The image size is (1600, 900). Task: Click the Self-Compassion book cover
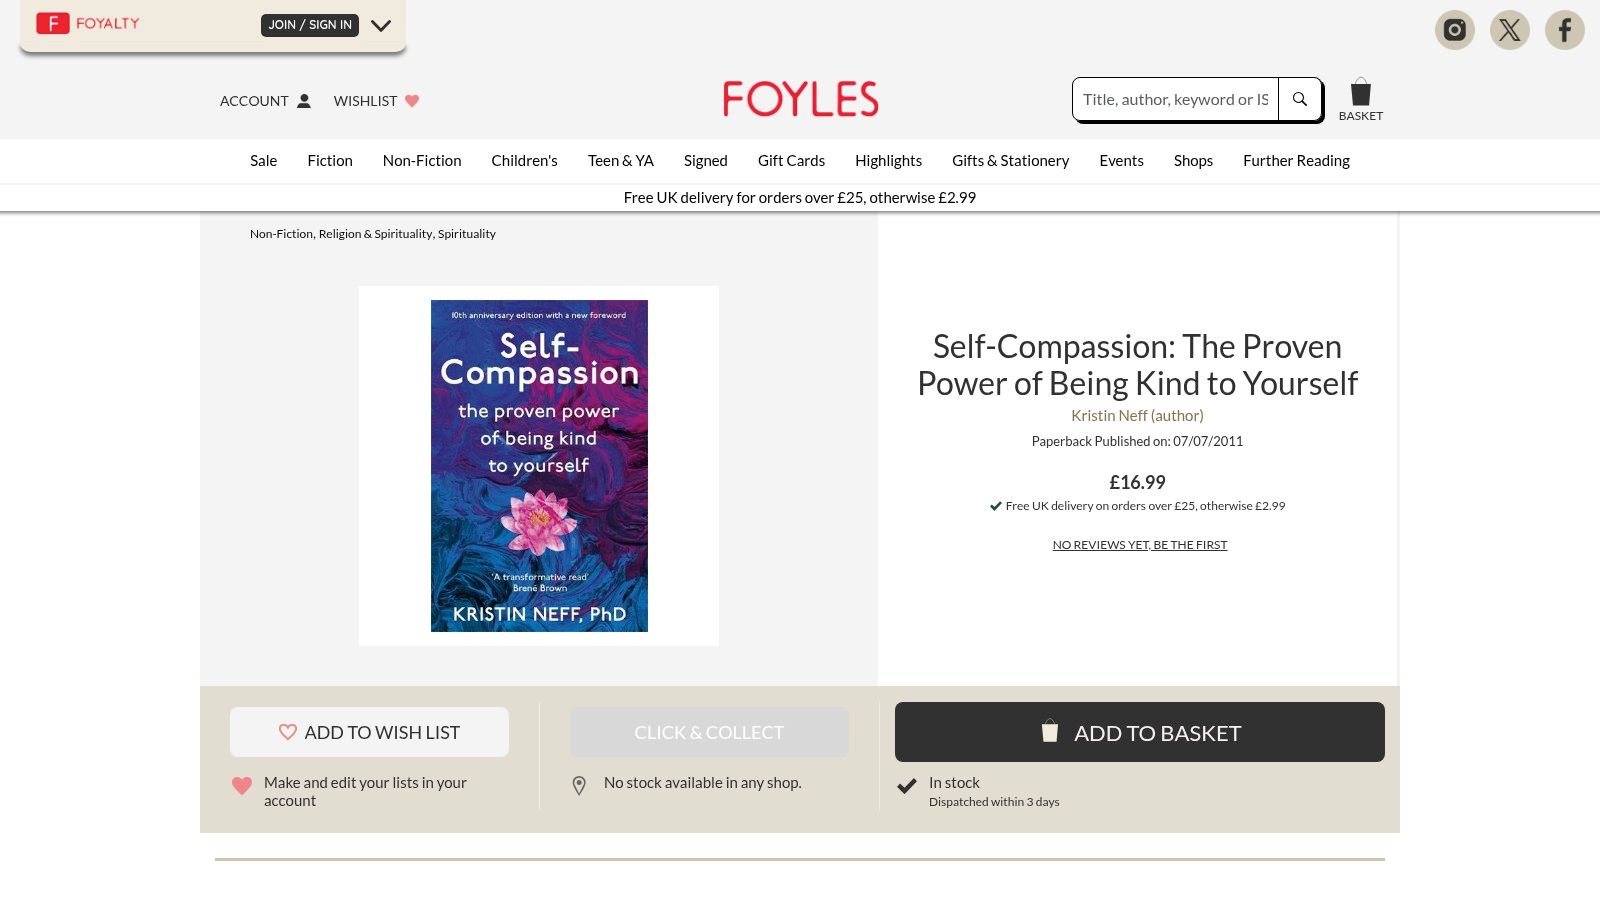click(x=538, y=465)
